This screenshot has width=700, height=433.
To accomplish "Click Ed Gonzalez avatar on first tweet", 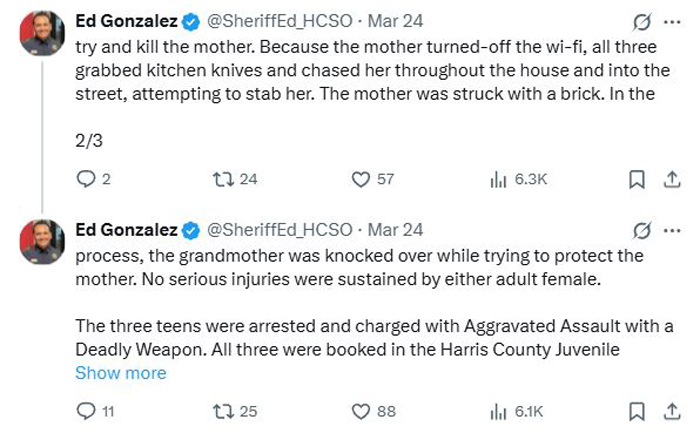I will coord(42,33).
